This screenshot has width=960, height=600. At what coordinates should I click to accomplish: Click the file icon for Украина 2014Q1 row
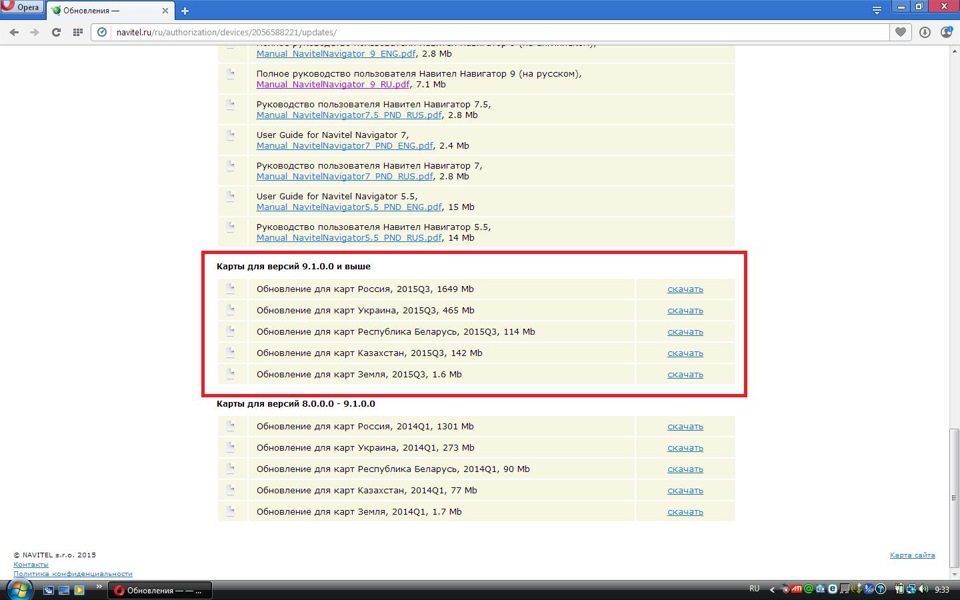coord(231,448)
